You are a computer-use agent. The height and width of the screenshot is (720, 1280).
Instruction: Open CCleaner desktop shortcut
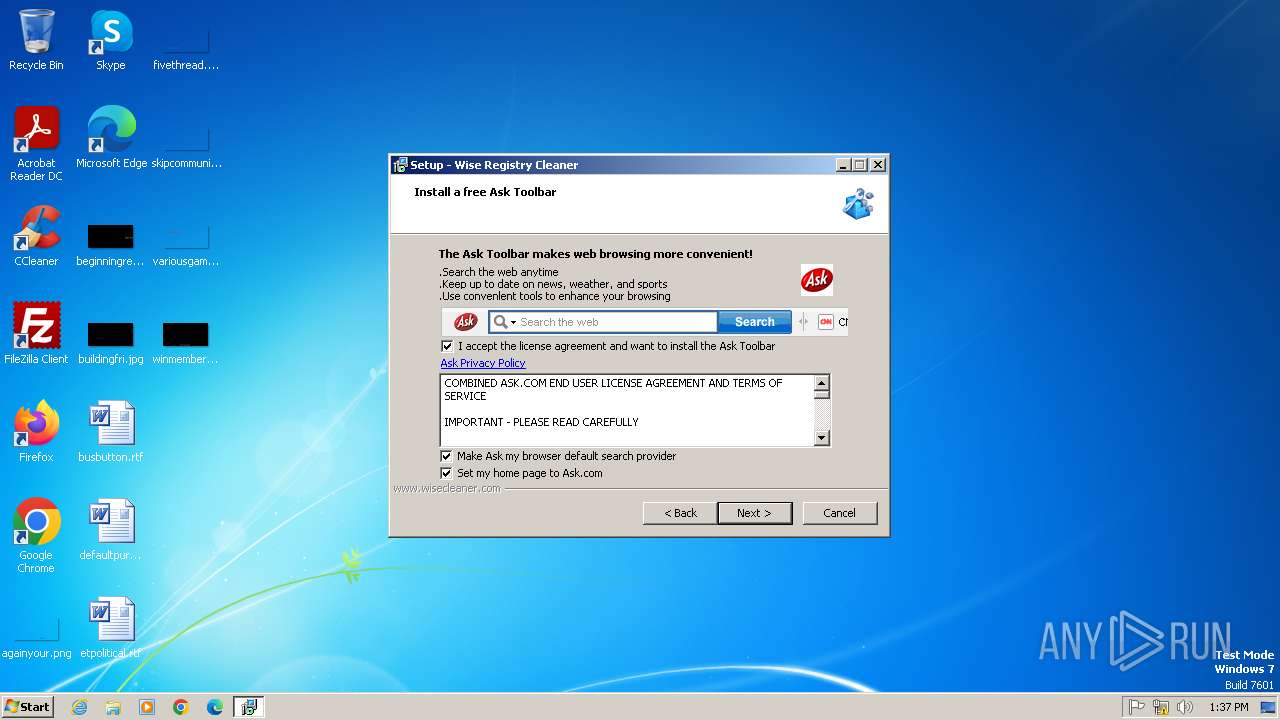(x=36, y=236)
